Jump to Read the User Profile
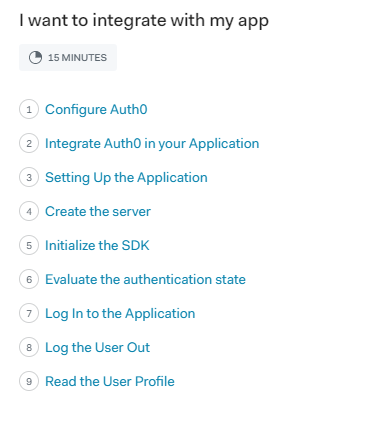This screenshot has height=433, width=383. coord(110,381)
